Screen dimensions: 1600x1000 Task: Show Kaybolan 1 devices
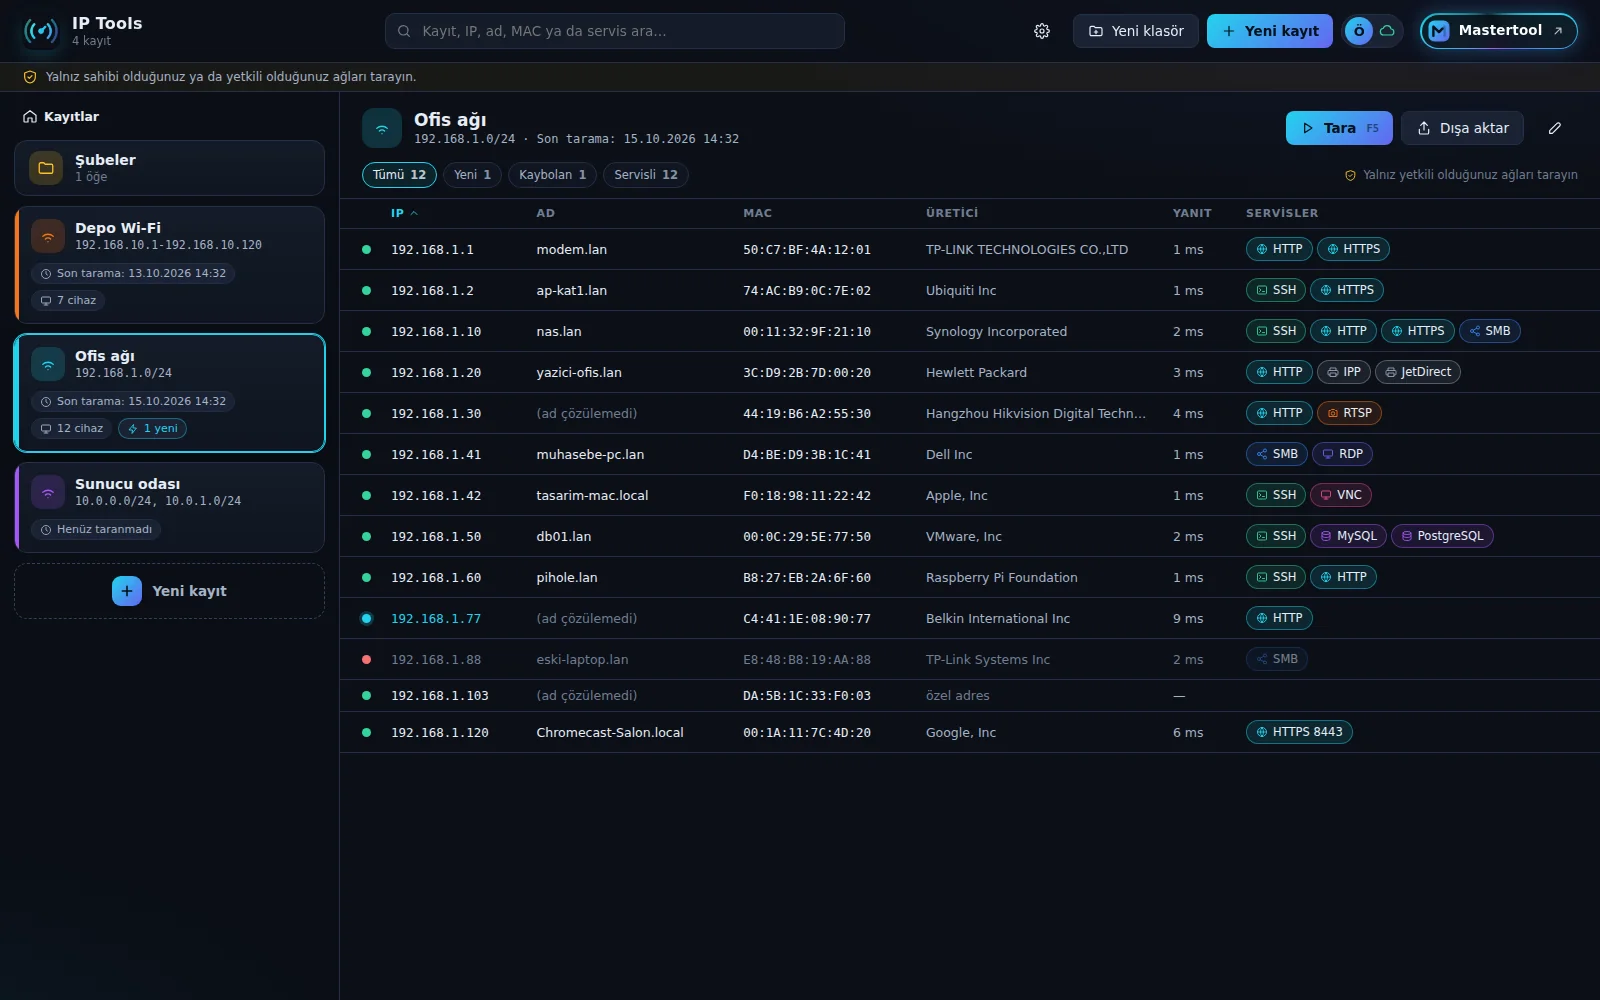point(552,175)
